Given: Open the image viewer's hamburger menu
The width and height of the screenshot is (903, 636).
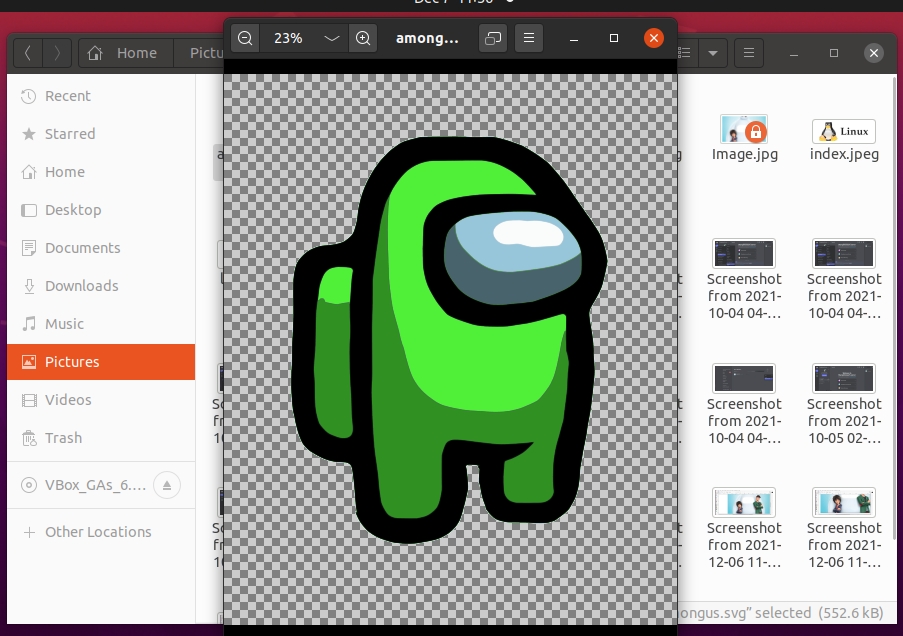Looking at the screenshot, I should point(529,38).
